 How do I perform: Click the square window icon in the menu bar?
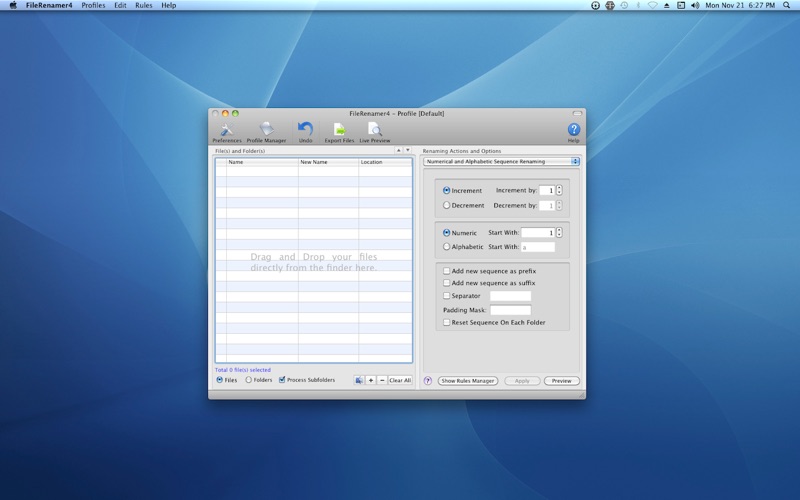pos(681,5)
